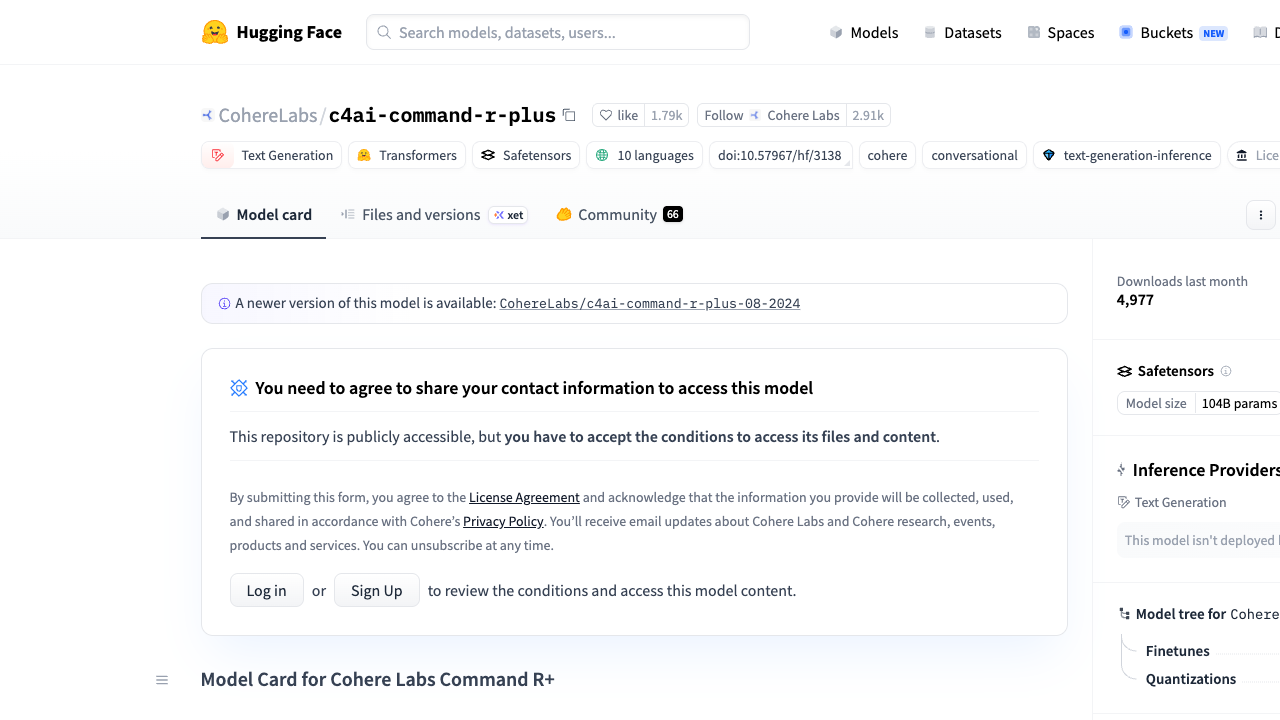Click the Log in button
Viewport: 1280px width, 720px height.
(267, 590)
